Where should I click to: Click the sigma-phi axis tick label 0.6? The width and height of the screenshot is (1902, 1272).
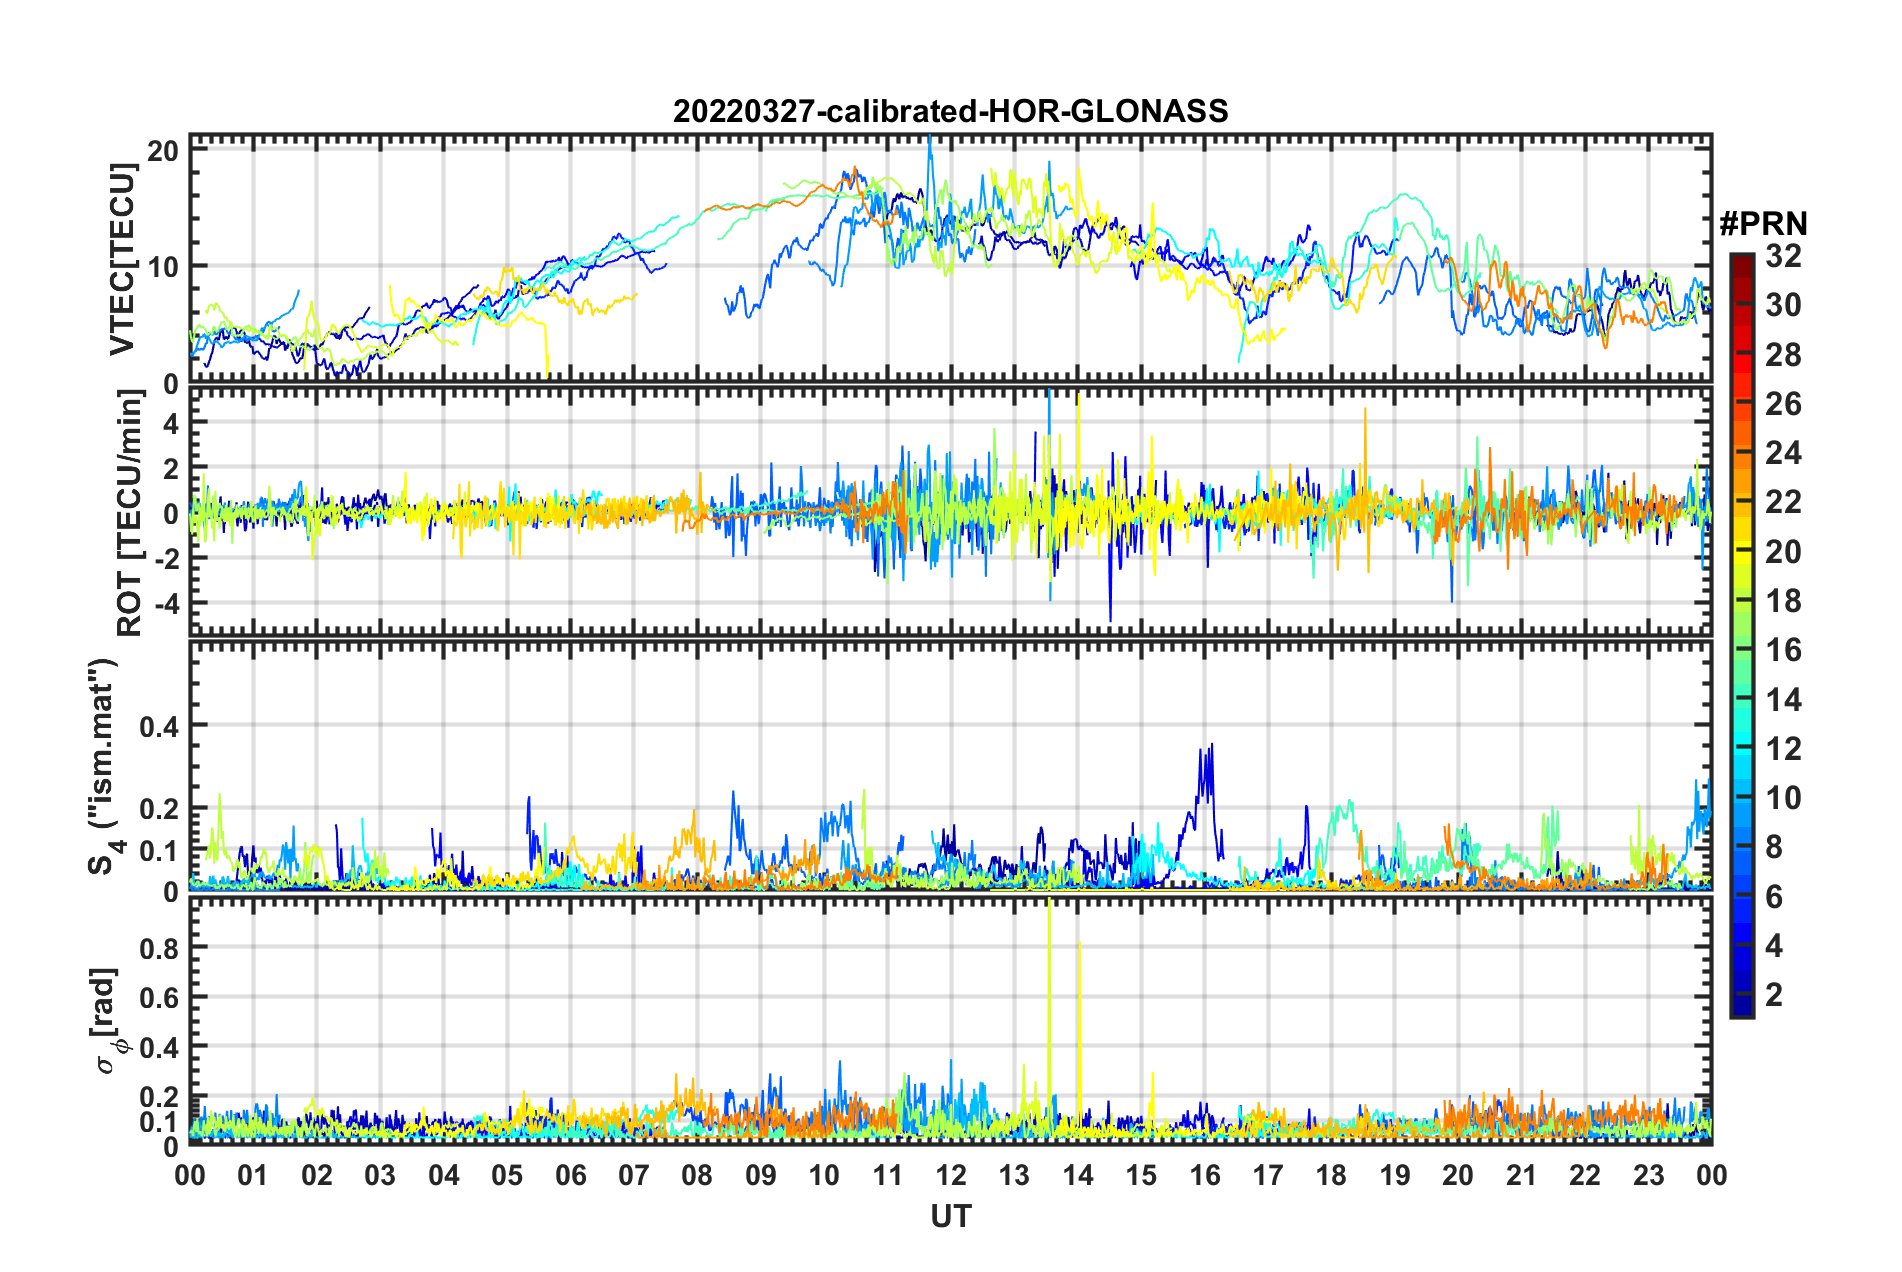160,998
